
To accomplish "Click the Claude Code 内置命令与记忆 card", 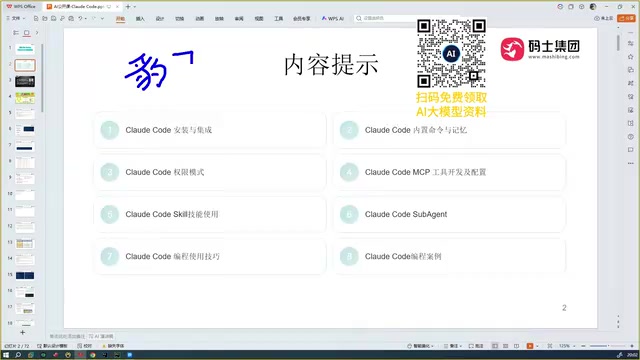I will pyautogui.click(x=449, y=130).
